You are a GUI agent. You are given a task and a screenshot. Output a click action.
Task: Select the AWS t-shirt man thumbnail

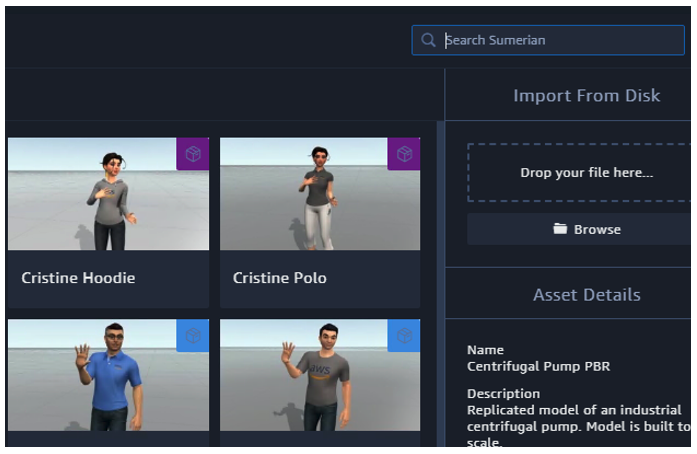[320, 375]
